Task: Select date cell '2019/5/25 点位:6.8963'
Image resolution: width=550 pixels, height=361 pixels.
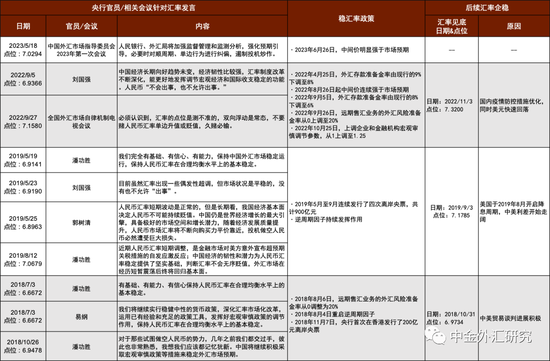Action: click(23, 222)
